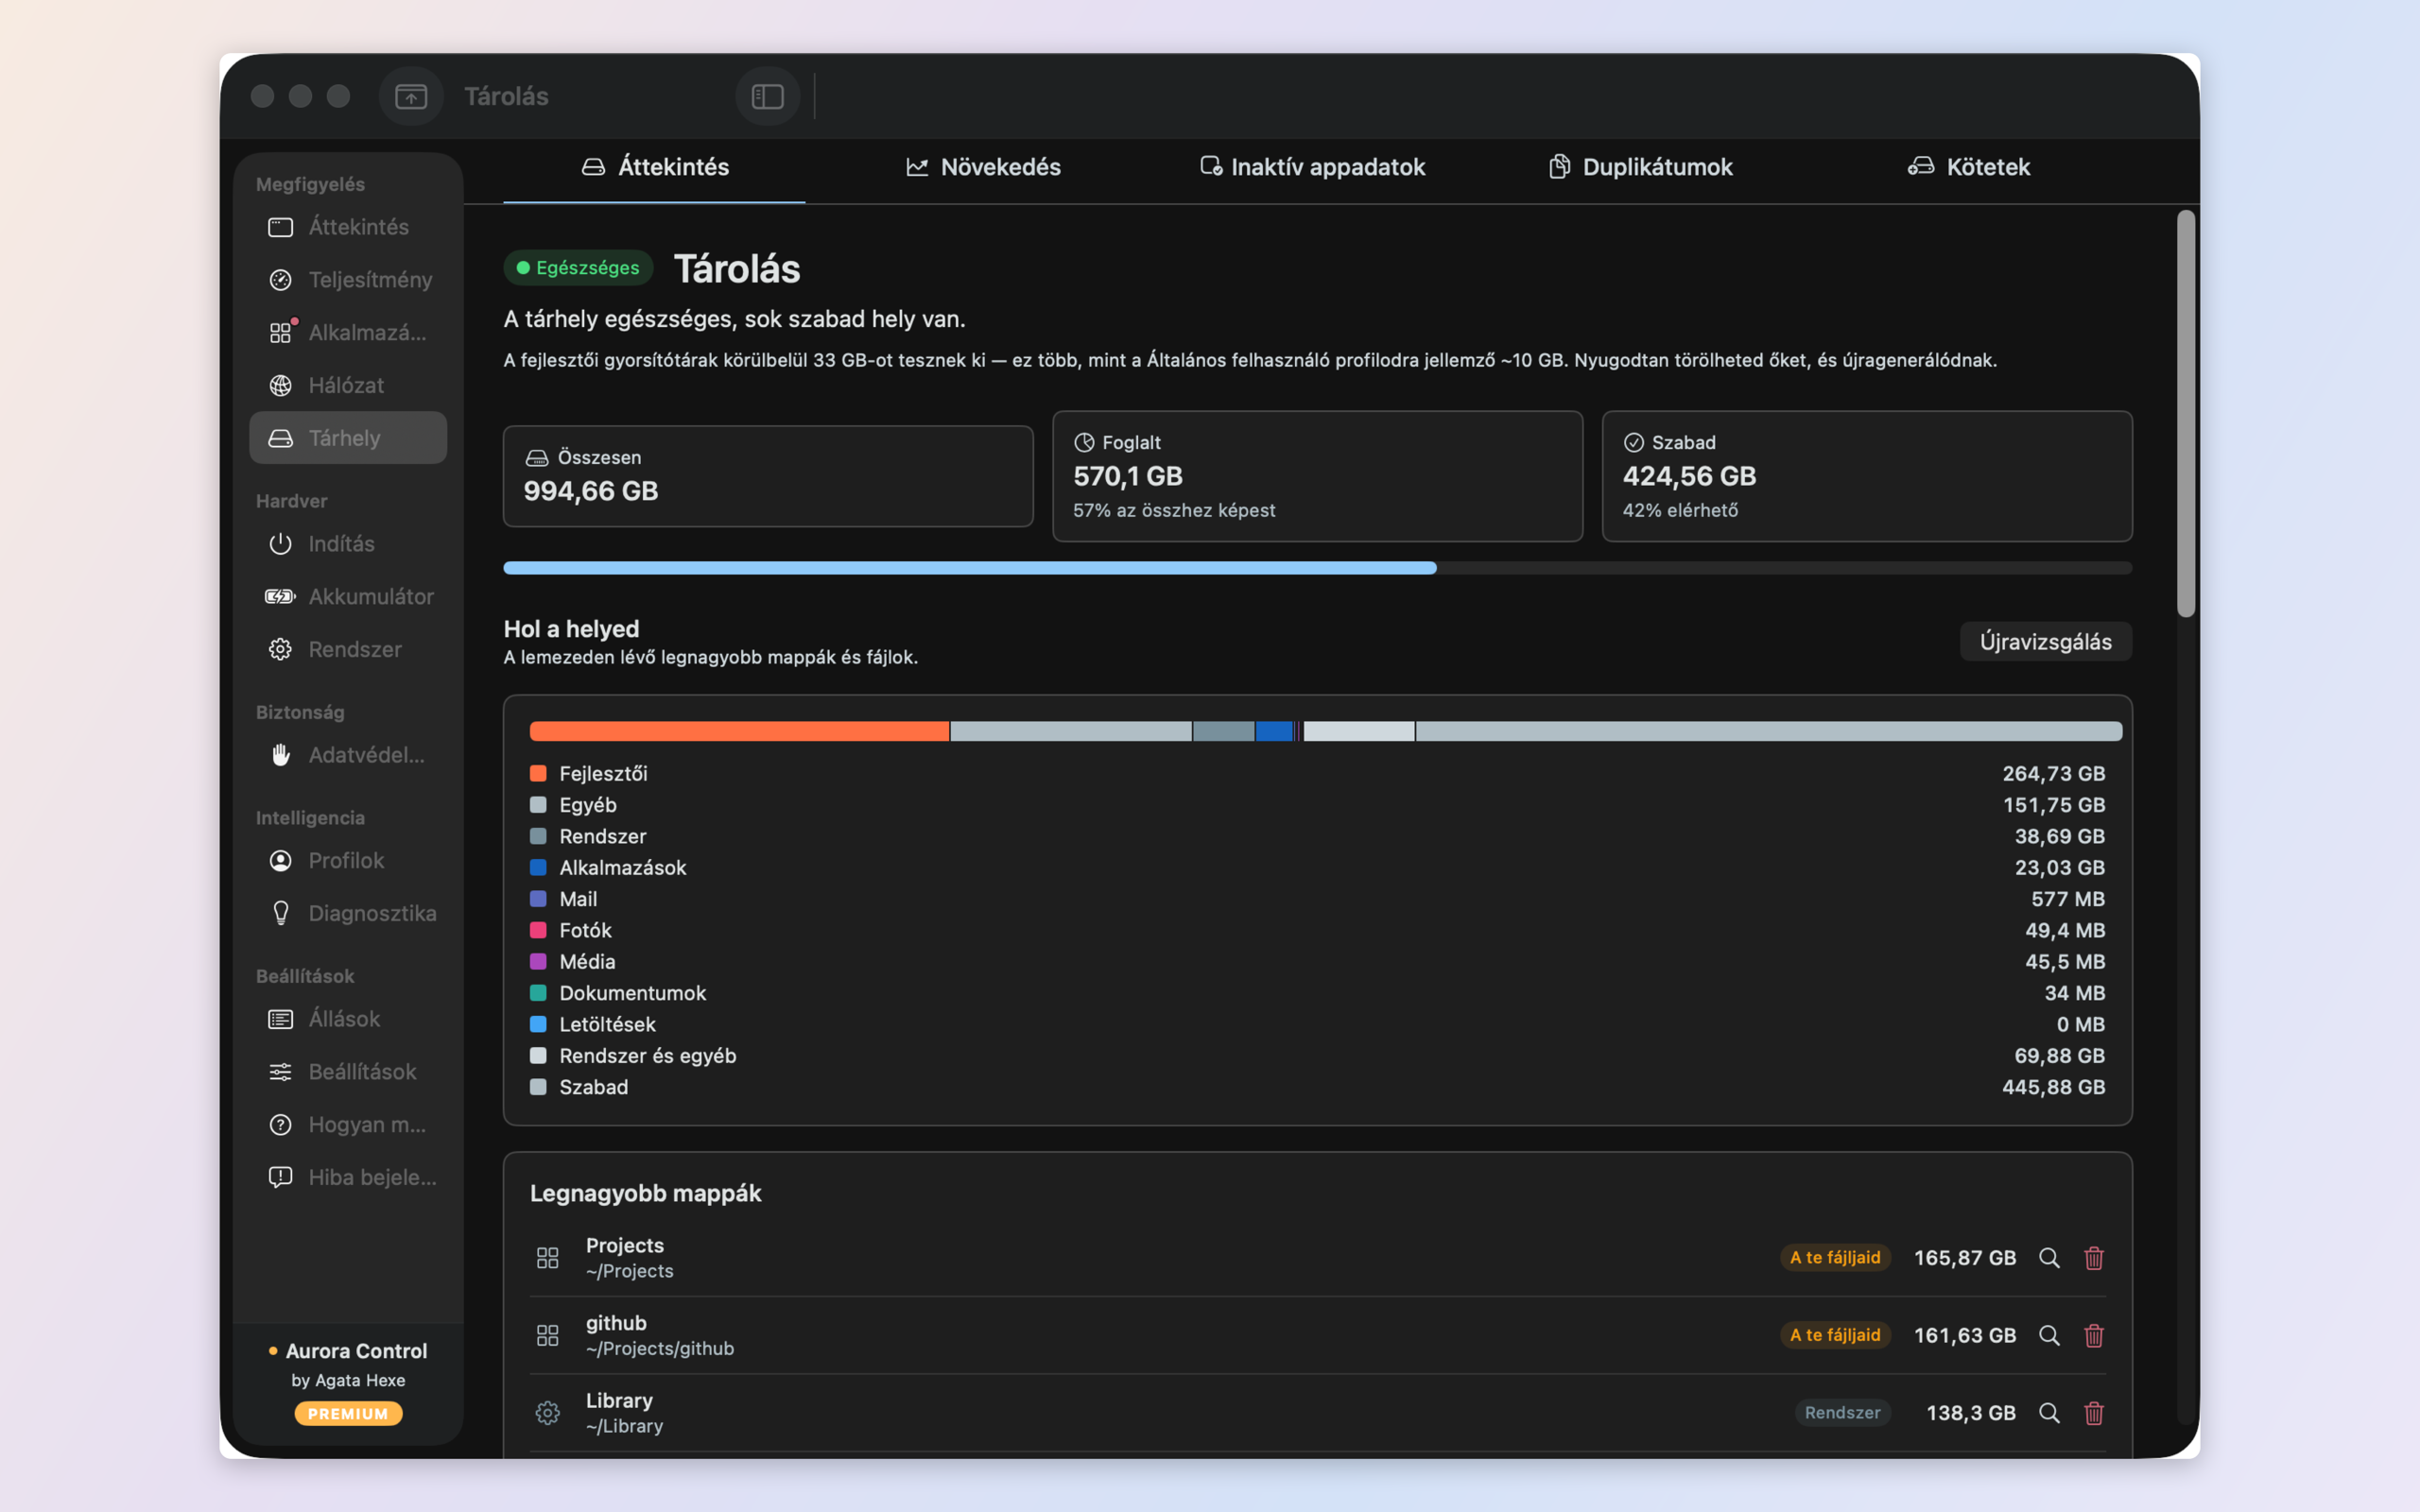
Task: Click the 445,88 GB Szabad value
Action: click(x=2053, y=1087)
